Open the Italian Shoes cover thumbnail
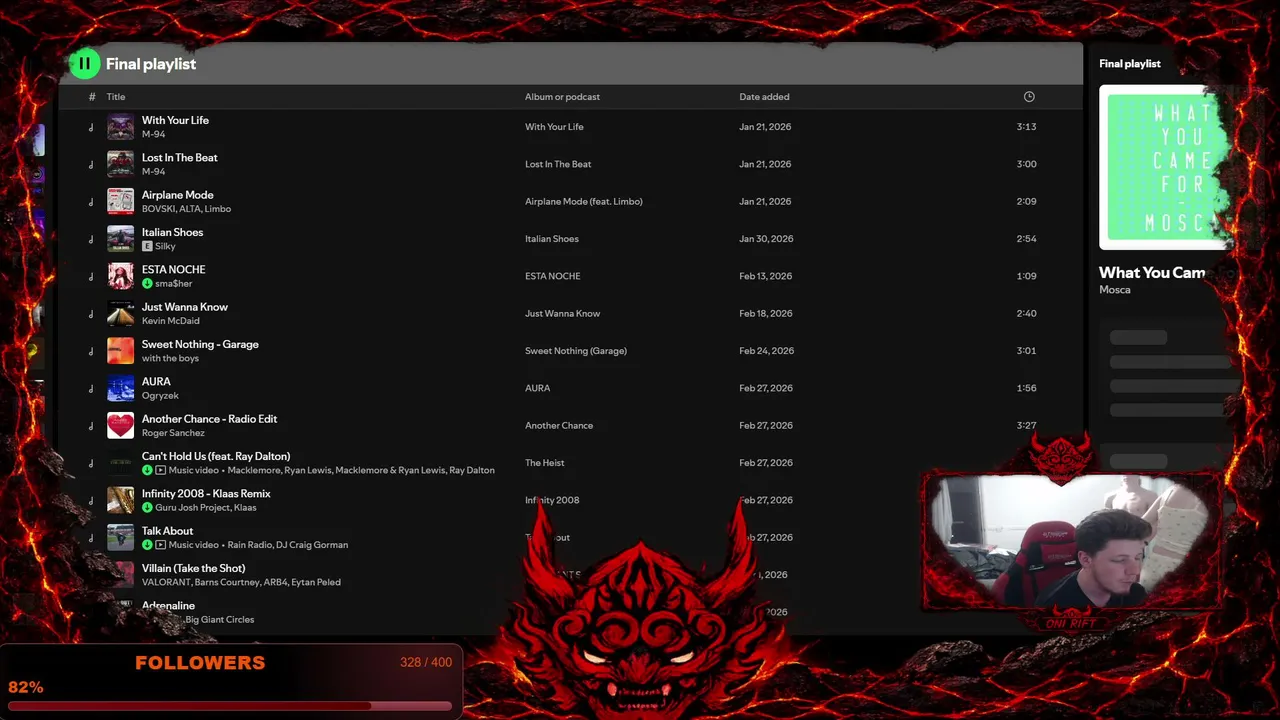The height and width of the screenshot is (720, 1280). click(120, 239)
